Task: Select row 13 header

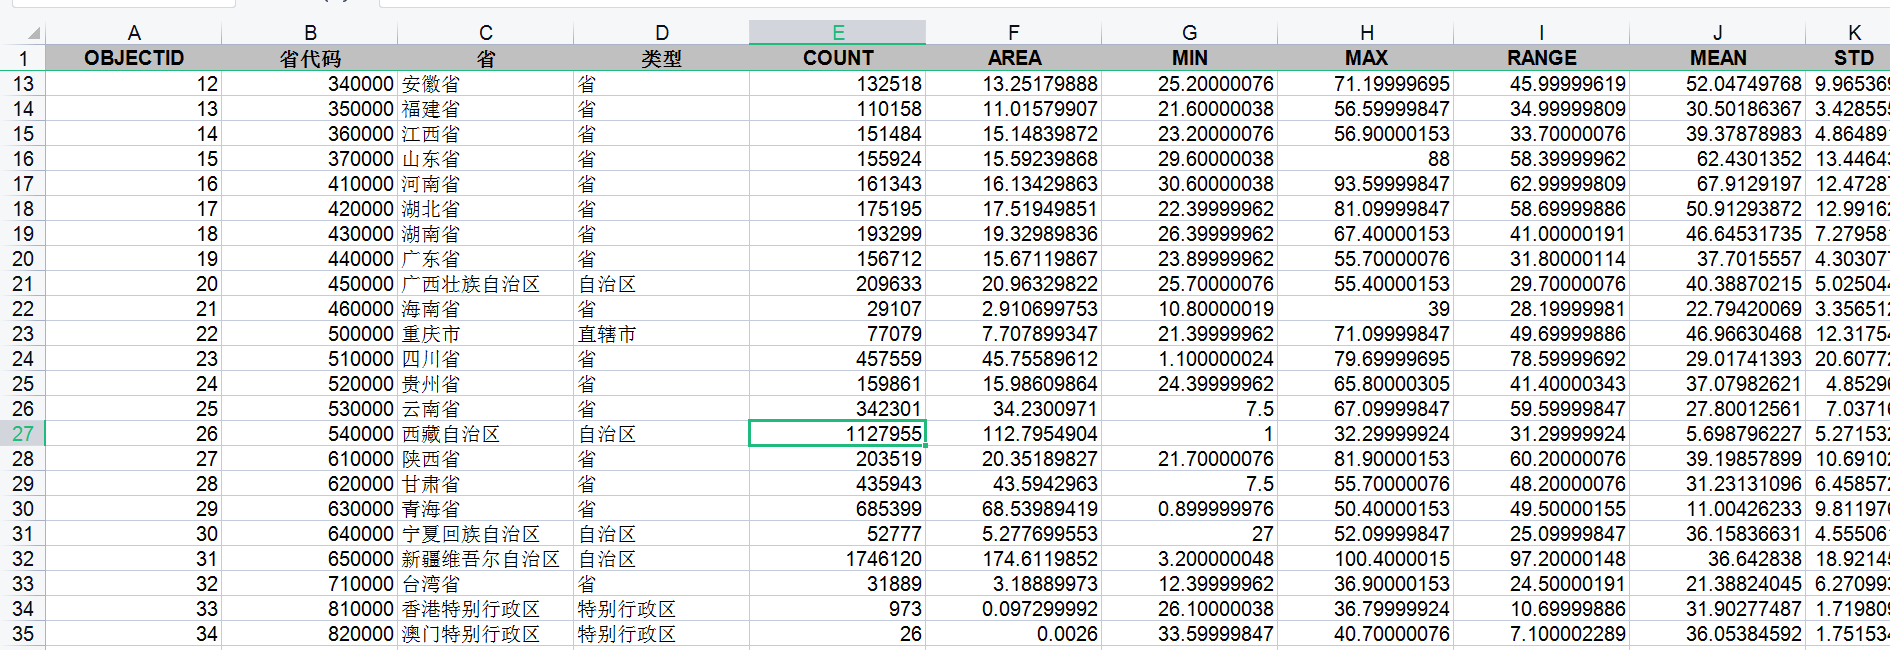Action: pos(23,84)
